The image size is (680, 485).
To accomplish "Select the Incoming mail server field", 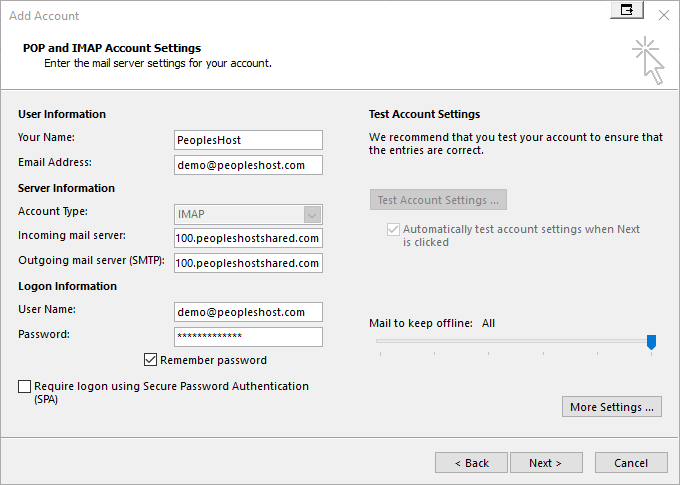I will 248,238.
